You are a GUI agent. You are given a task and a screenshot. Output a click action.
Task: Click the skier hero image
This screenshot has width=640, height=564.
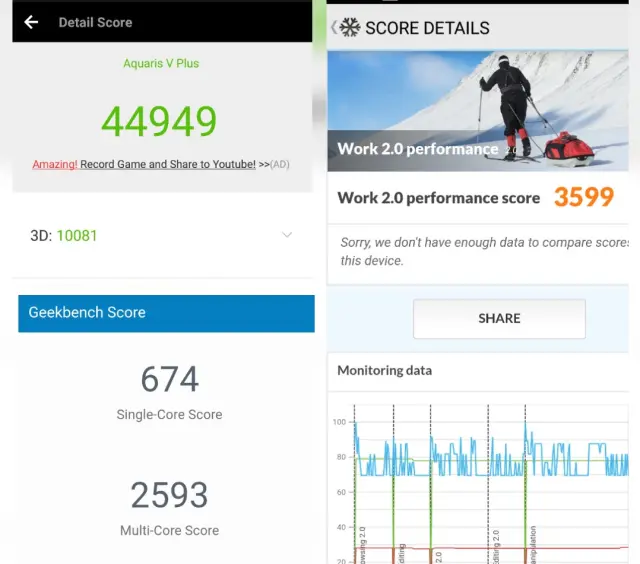click(x=480, y=100)
